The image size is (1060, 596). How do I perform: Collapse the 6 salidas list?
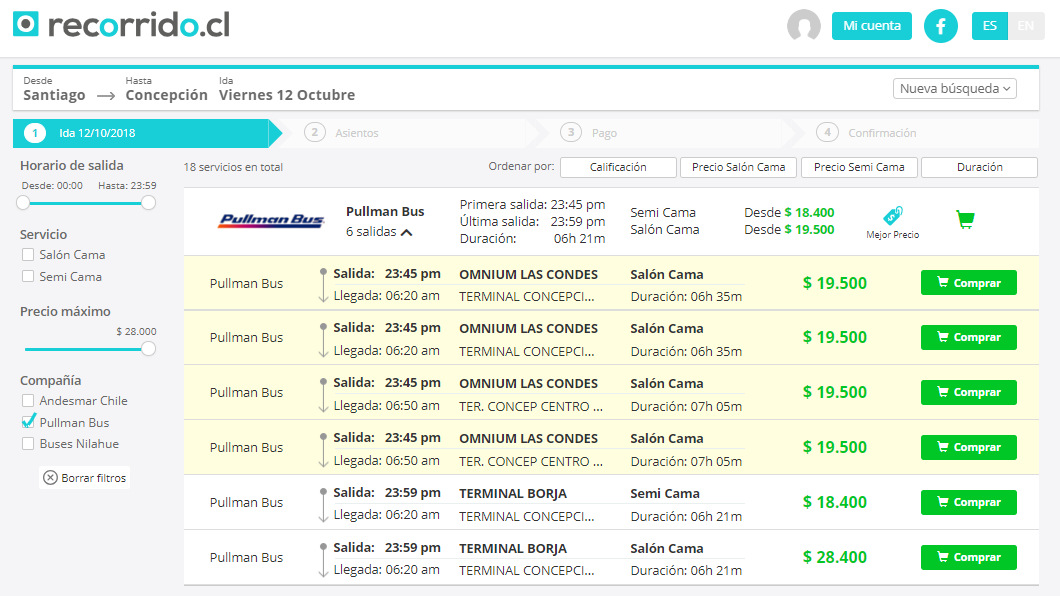click(379, 232)
